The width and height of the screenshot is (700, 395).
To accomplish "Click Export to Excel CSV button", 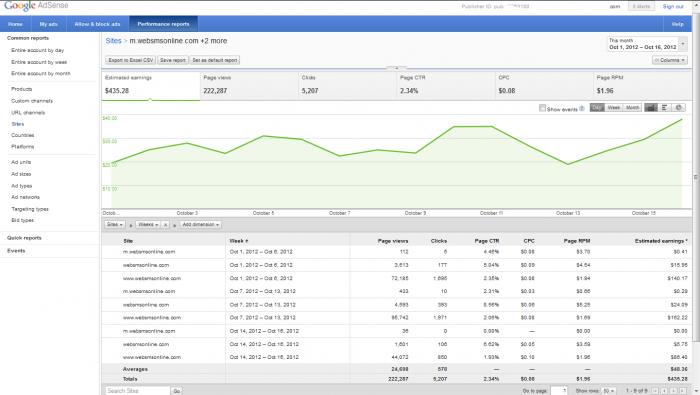I will [x=131, y=60].
